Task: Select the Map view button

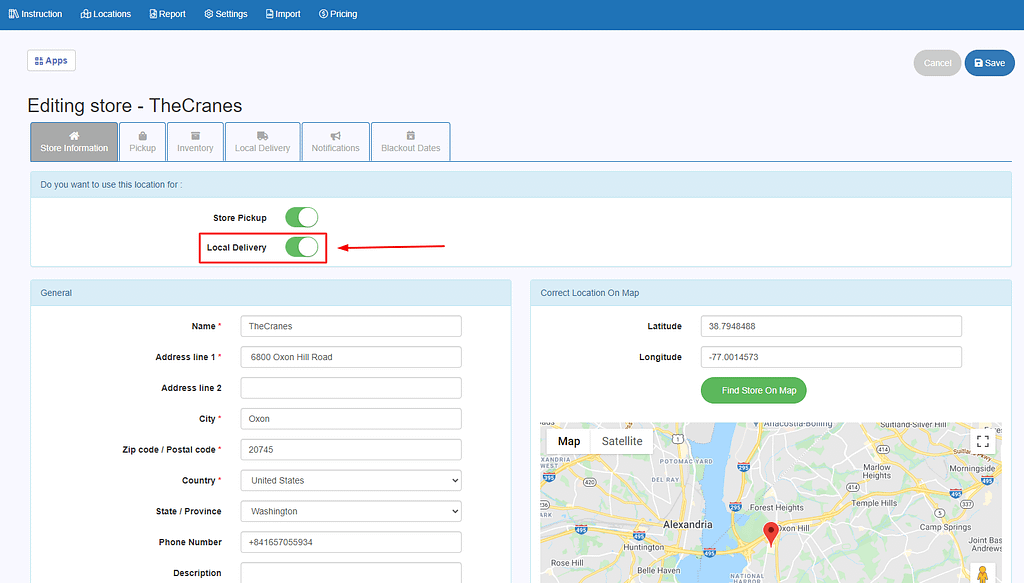Action: coord(569,441)
